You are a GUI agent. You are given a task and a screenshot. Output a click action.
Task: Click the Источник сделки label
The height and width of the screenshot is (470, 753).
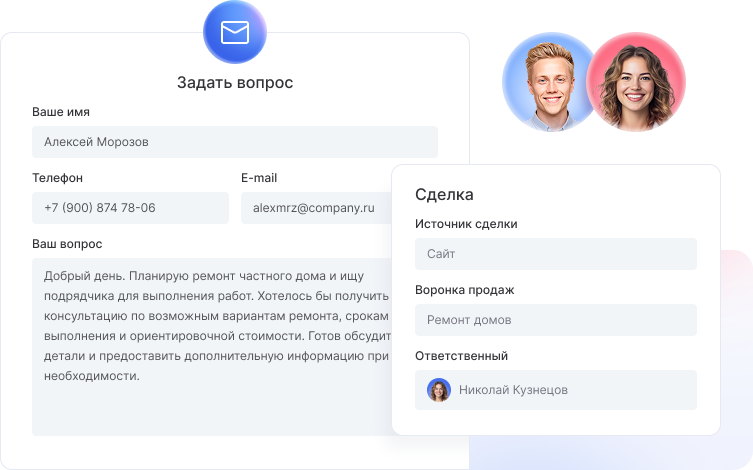pos(466,224)
